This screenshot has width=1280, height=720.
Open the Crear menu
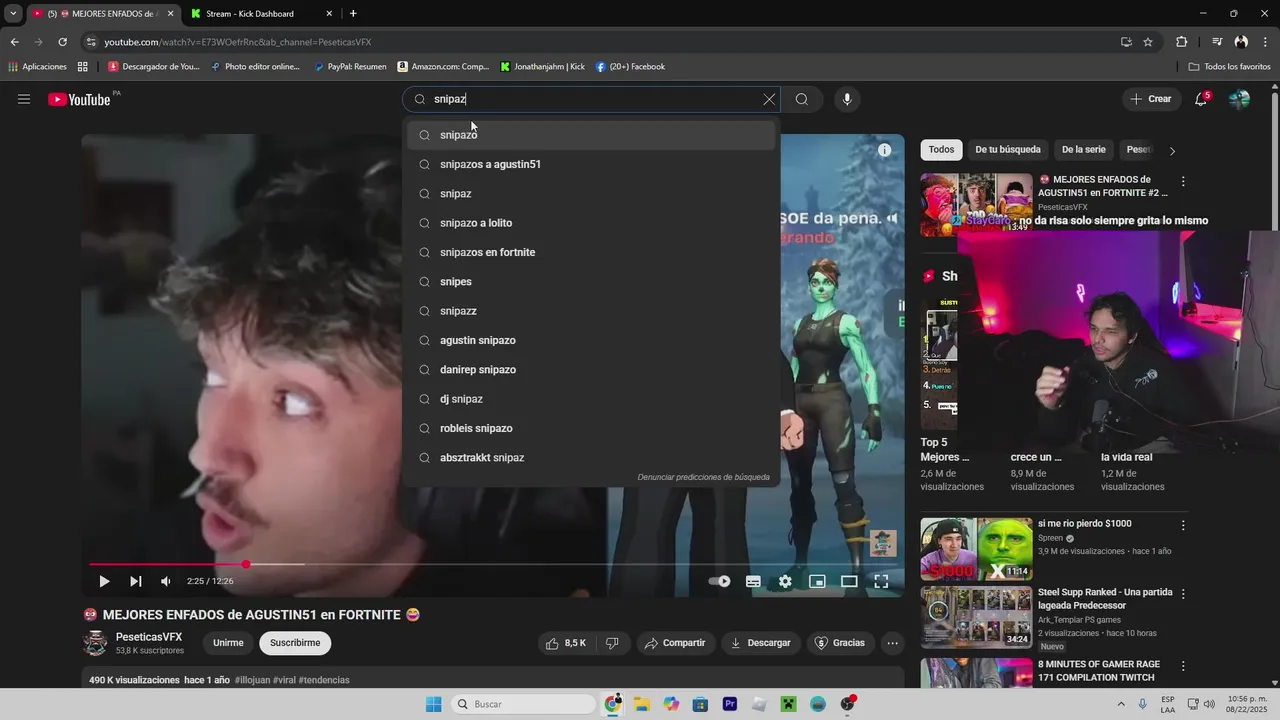[1150, 99]
